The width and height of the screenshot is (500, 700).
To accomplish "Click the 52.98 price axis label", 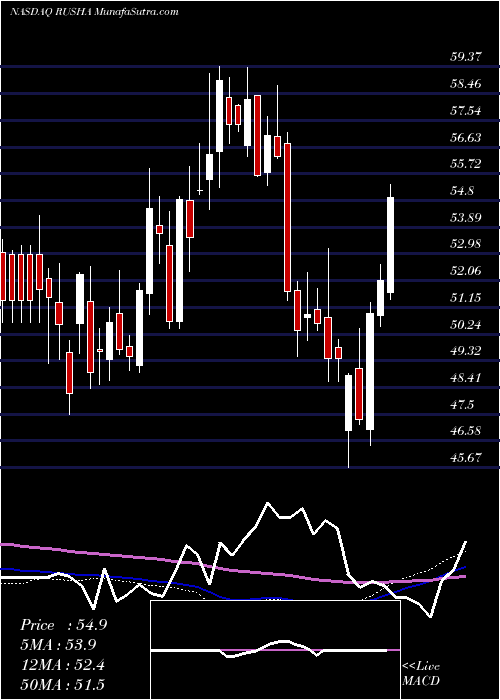I will pyautogui.click(x=465, y=244).
